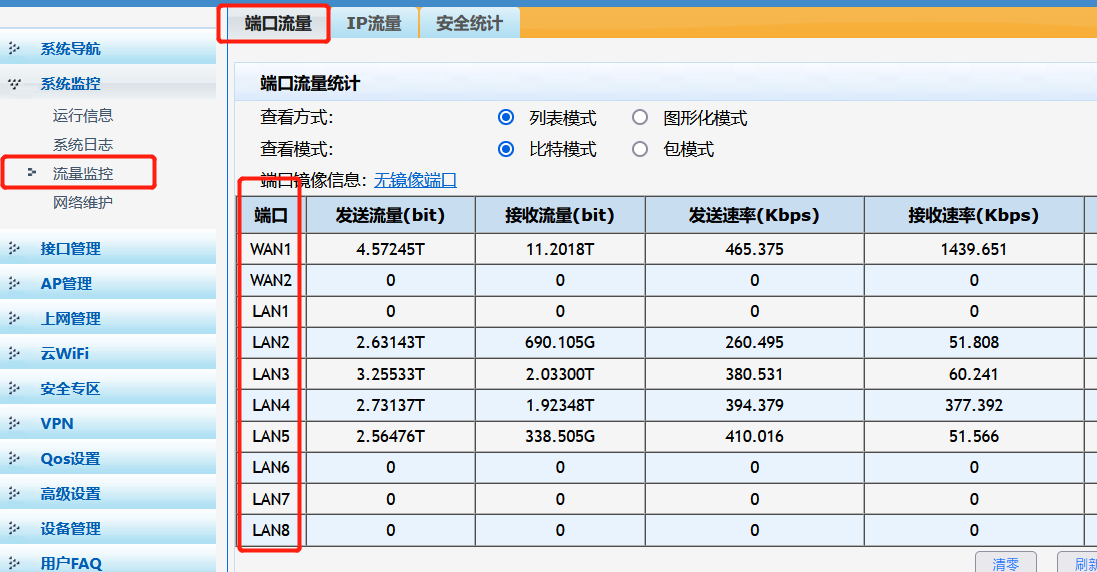
Task: Click LAN5 sent traffic value 2.56476T
Action: click(390, 436)
